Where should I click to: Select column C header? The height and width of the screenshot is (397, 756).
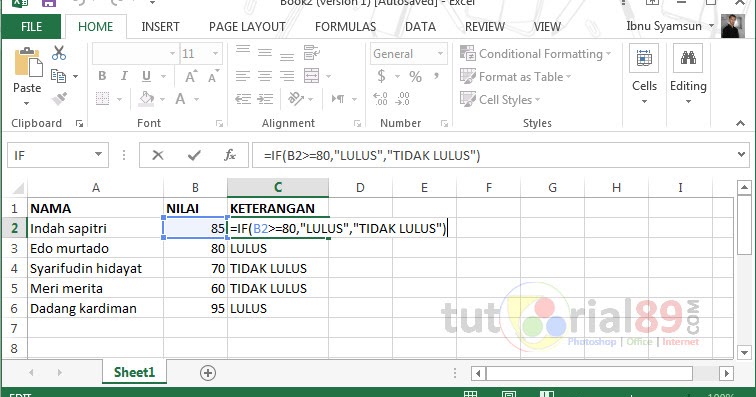click(x=278, y=187)
